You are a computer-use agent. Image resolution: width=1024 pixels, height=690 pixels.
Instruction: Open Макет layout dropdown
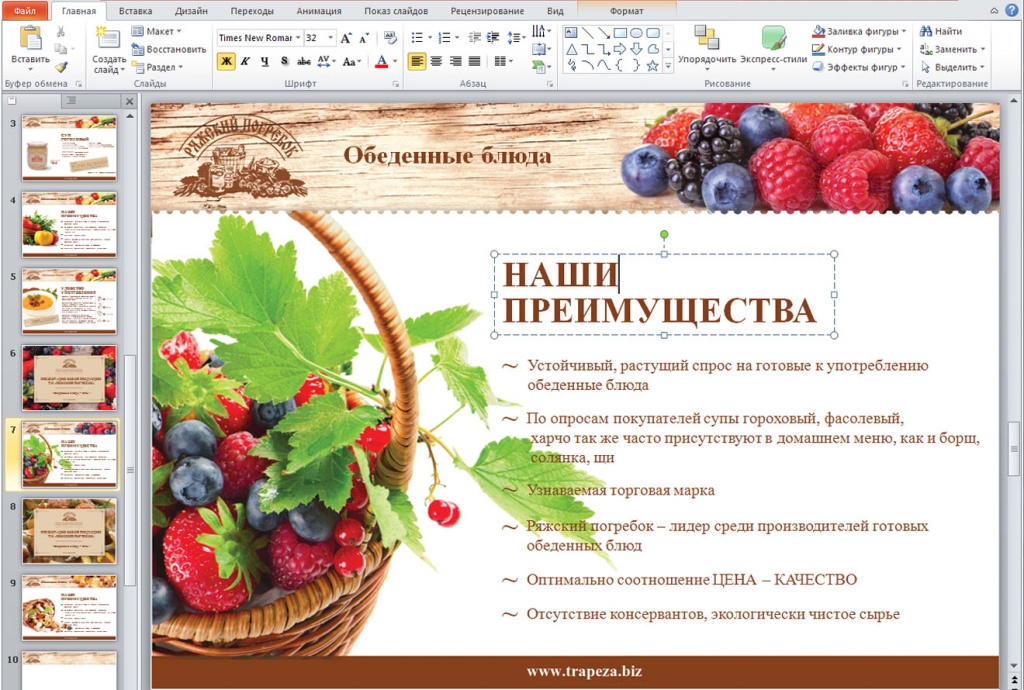point(156,31)
